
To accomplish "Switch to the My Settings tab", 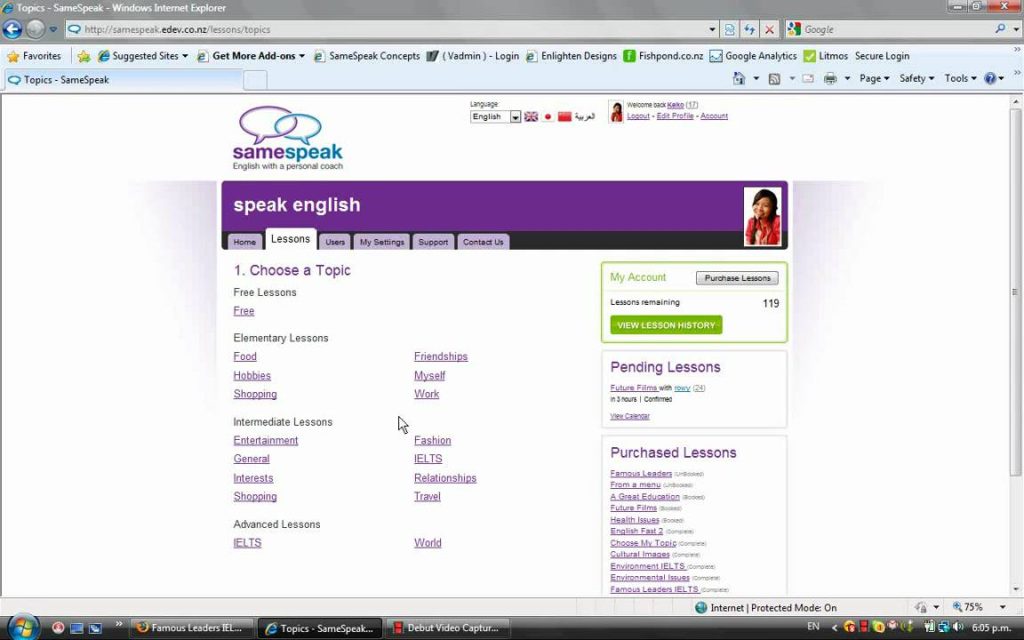I will [x=381, y=241].
